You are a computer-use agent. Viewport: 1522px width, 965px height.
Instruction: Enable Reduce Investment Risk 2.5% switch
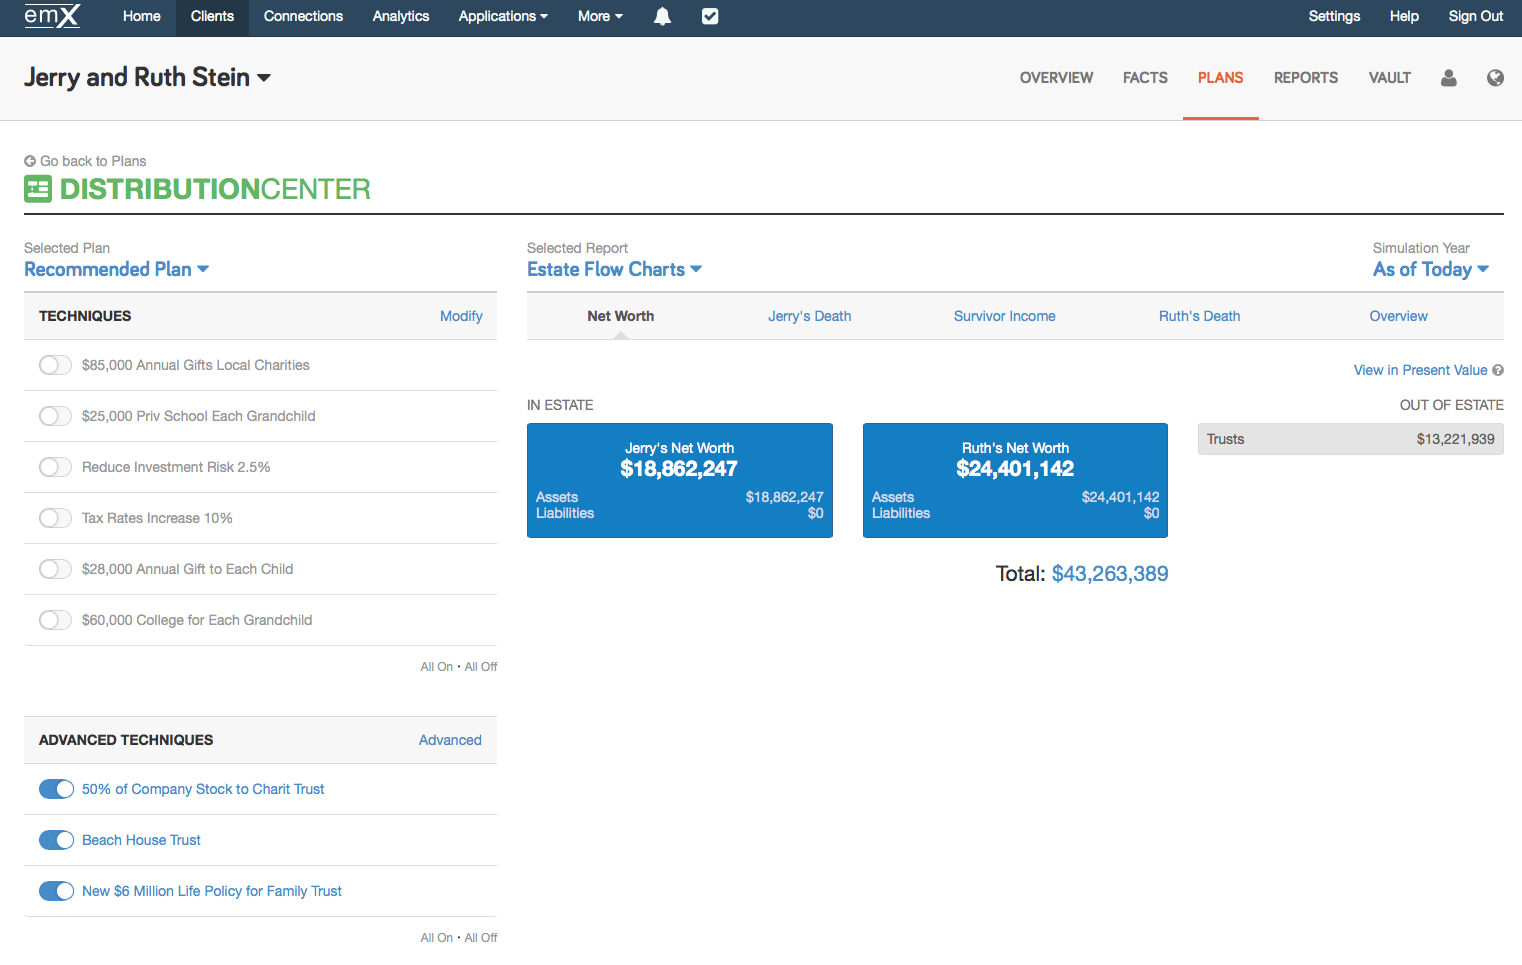click(55, 467)
